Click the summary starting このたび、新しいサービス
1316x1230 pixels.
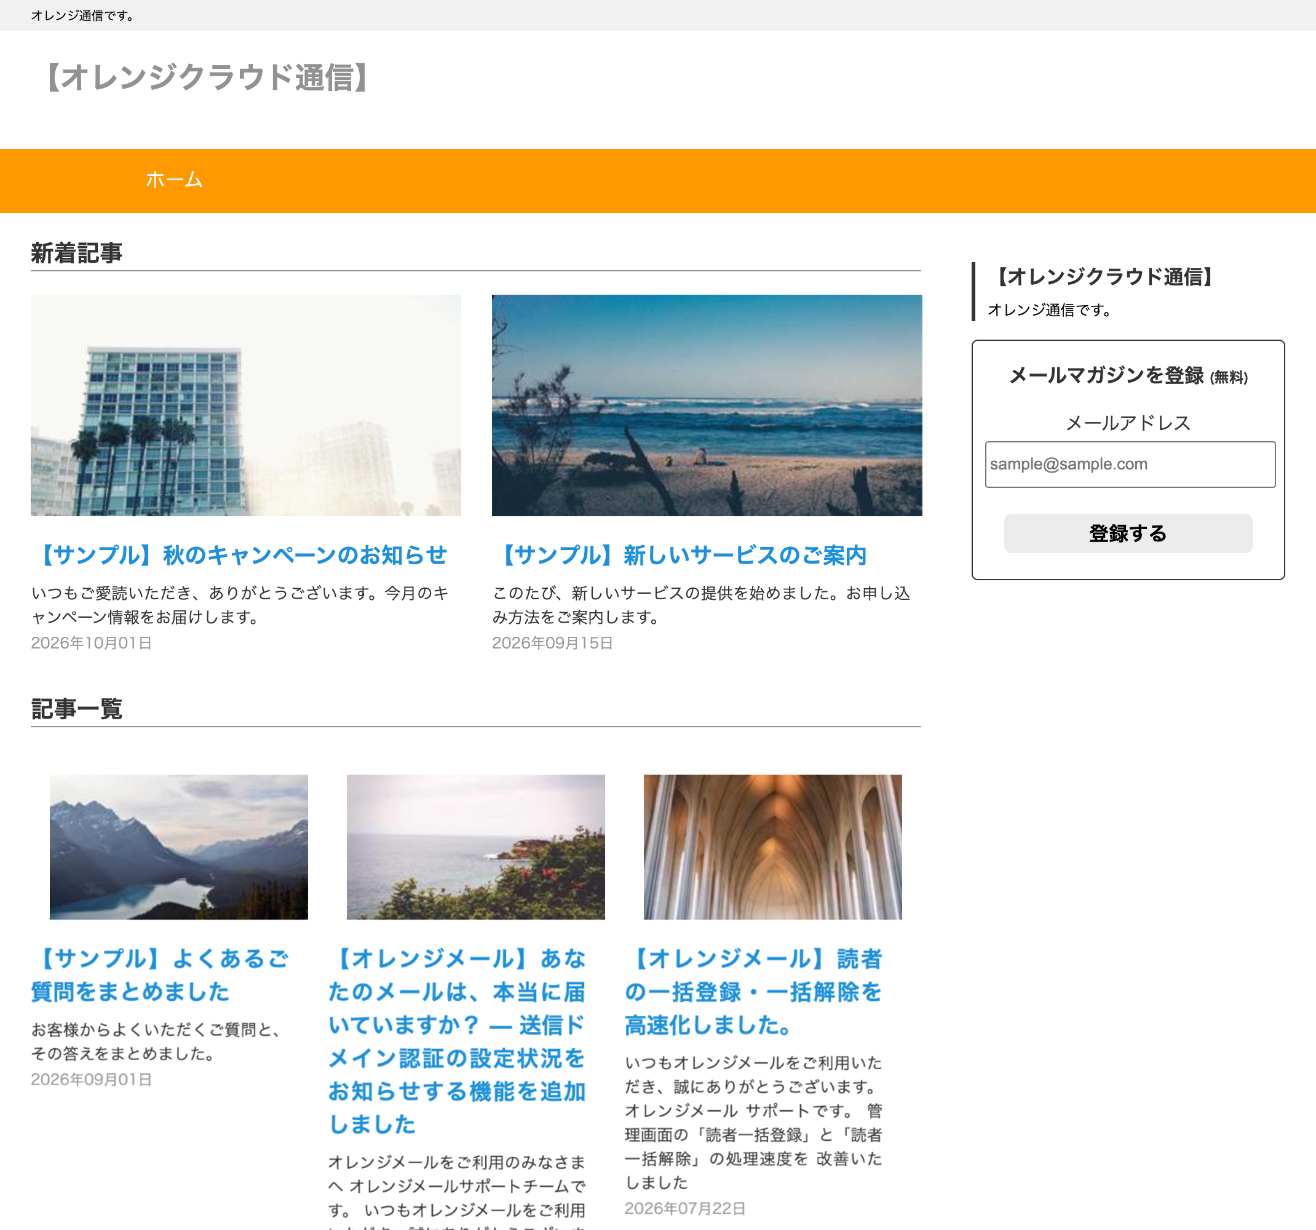[x=701, y=605]
